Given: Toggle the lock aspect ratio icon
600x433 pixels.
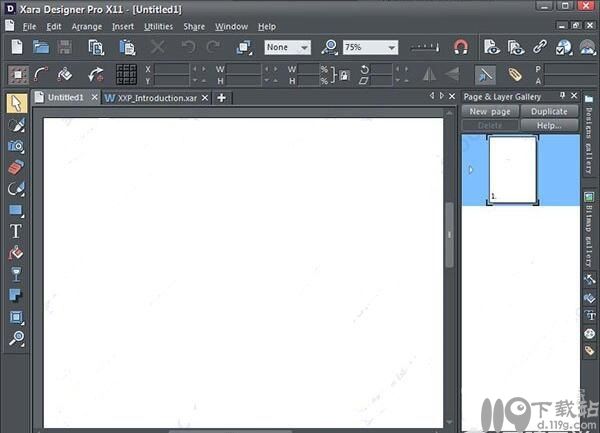Looking at the screenshot, I should point(344,75).
